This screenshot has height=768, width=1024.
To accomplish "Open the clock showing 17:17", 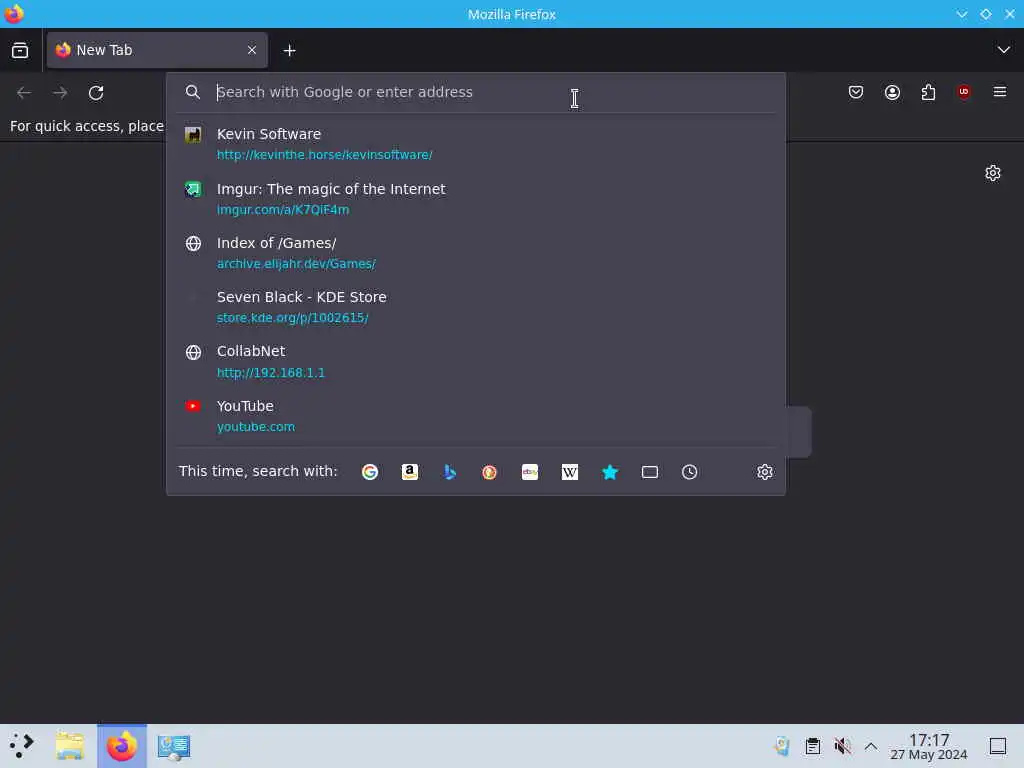I will [929, 746].
